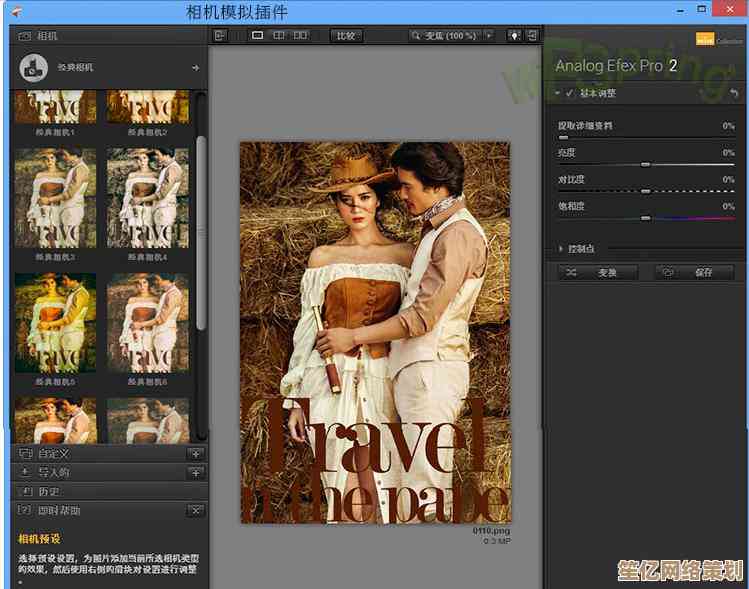Uncheck the 基本调整 checkbox

(569, 93)
